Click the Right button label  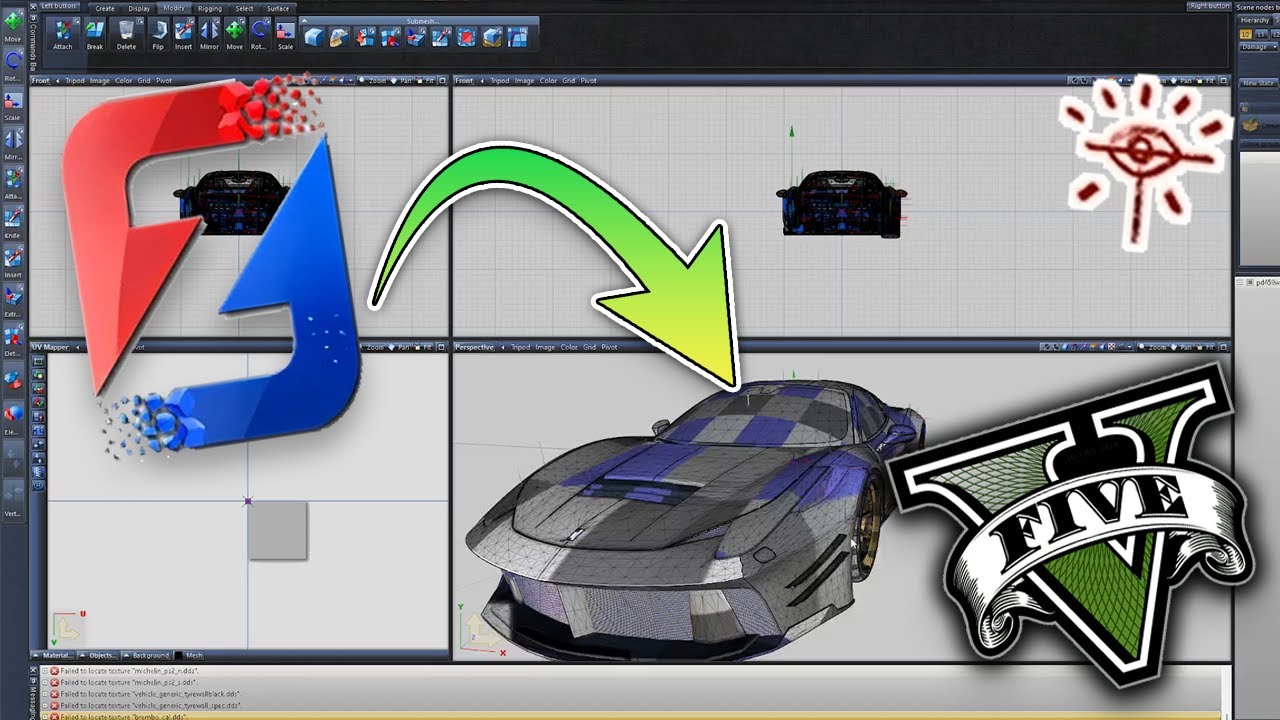(x=1210, y=6)
